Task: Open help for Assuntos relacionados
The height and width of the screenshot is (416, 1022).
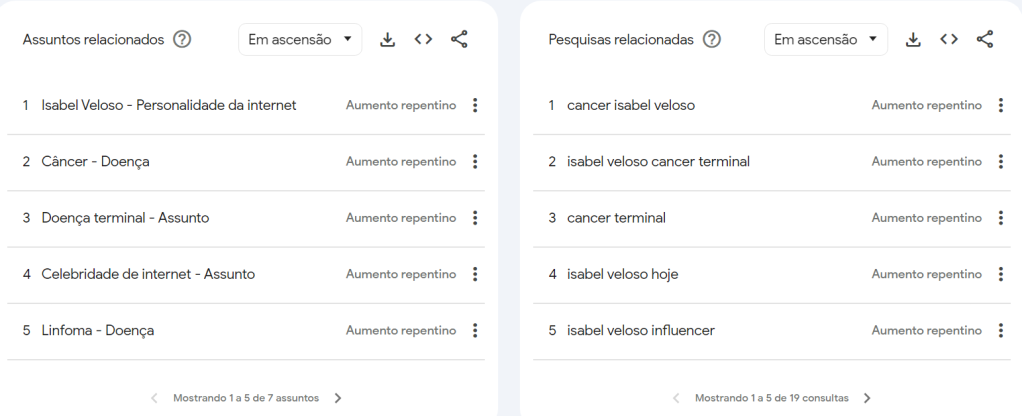Action: click(182, 40)
